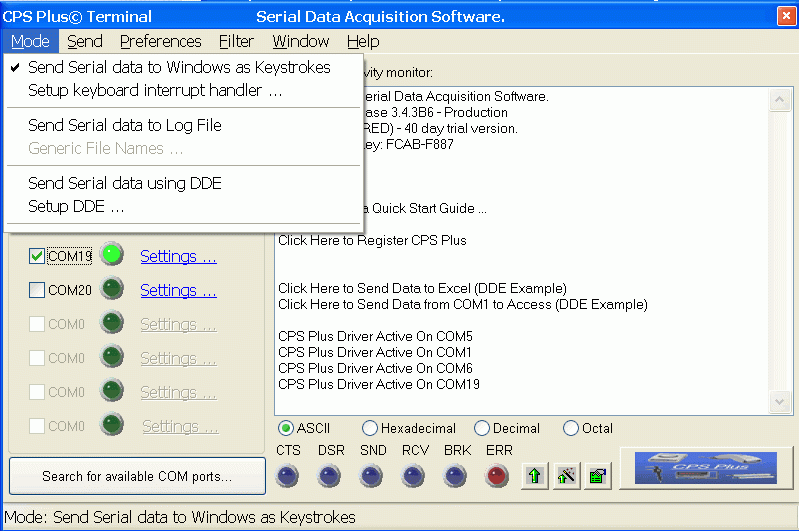The image size is (799, 531).
Task: Open the Filter menu
Action: 236,41
